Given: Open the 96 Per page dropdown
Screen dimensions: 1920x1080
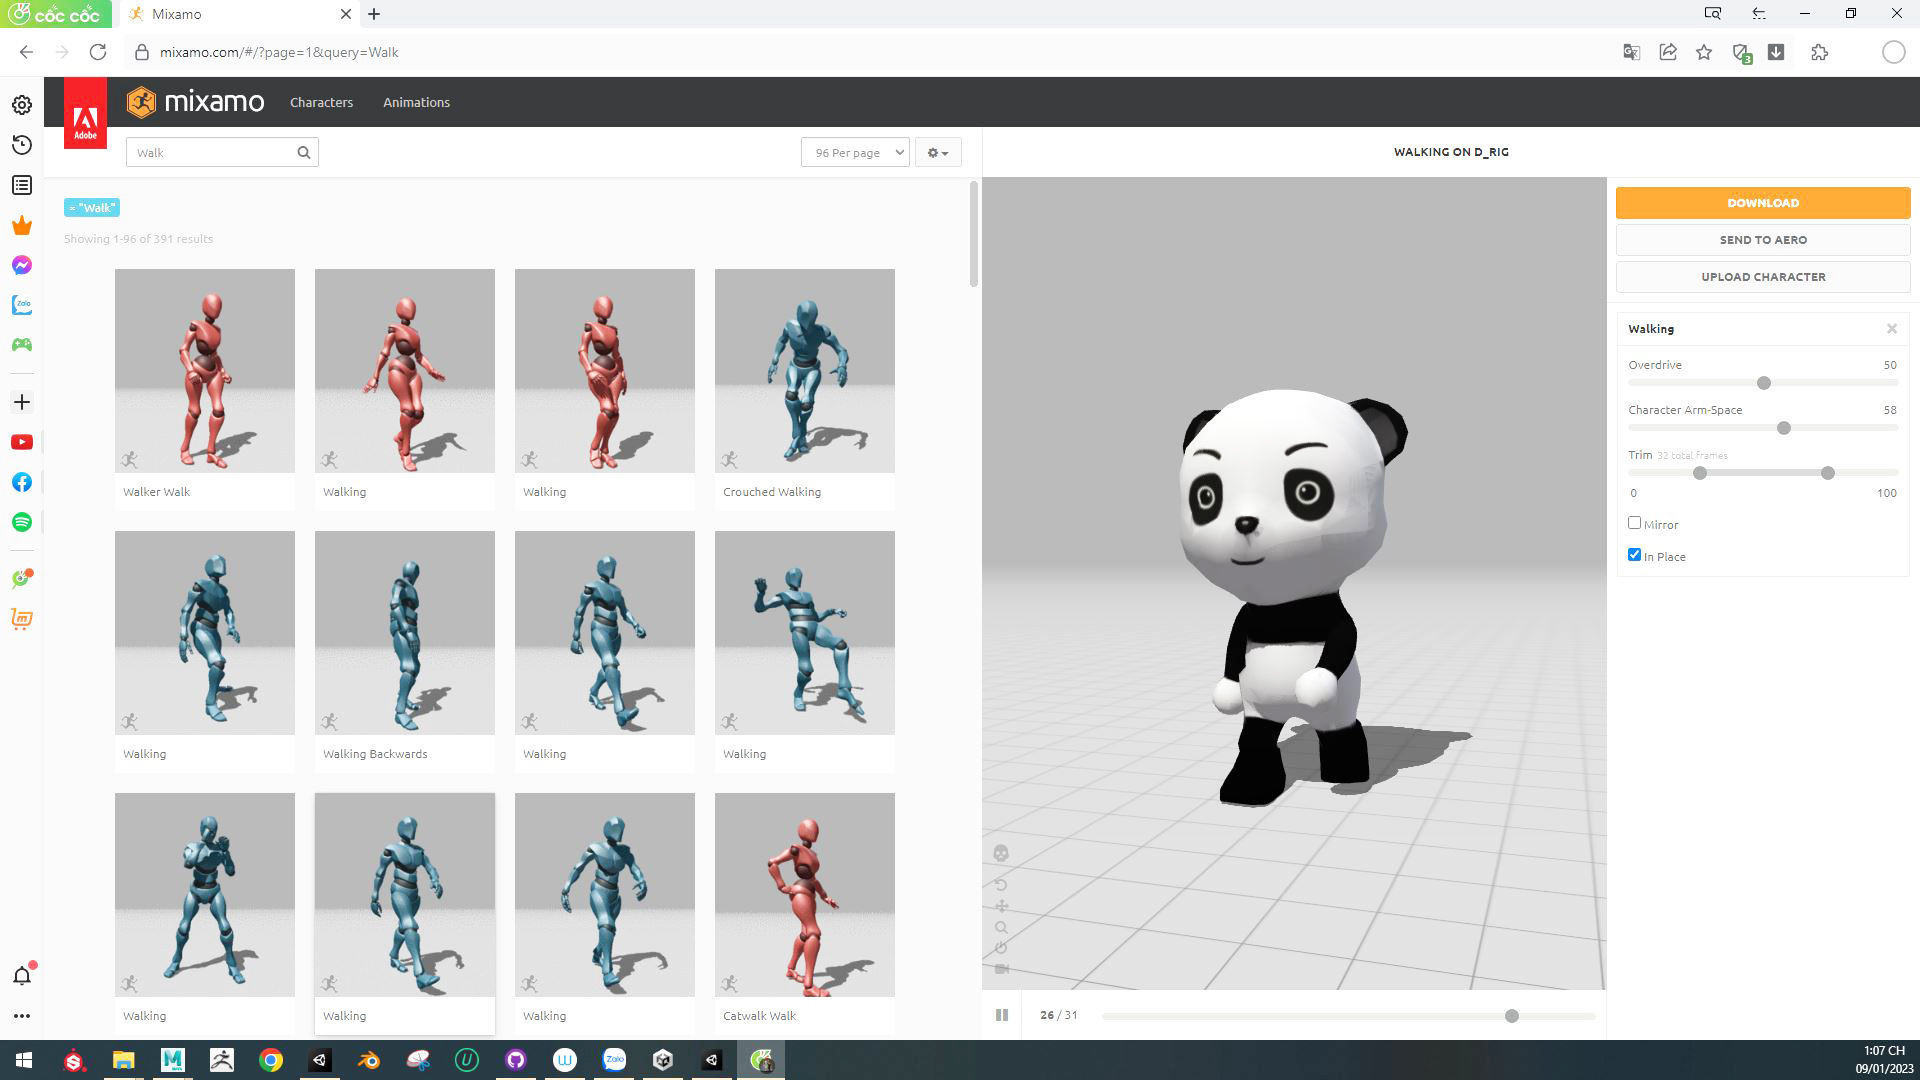Looking at the screenshot, I should click(855, 152).
